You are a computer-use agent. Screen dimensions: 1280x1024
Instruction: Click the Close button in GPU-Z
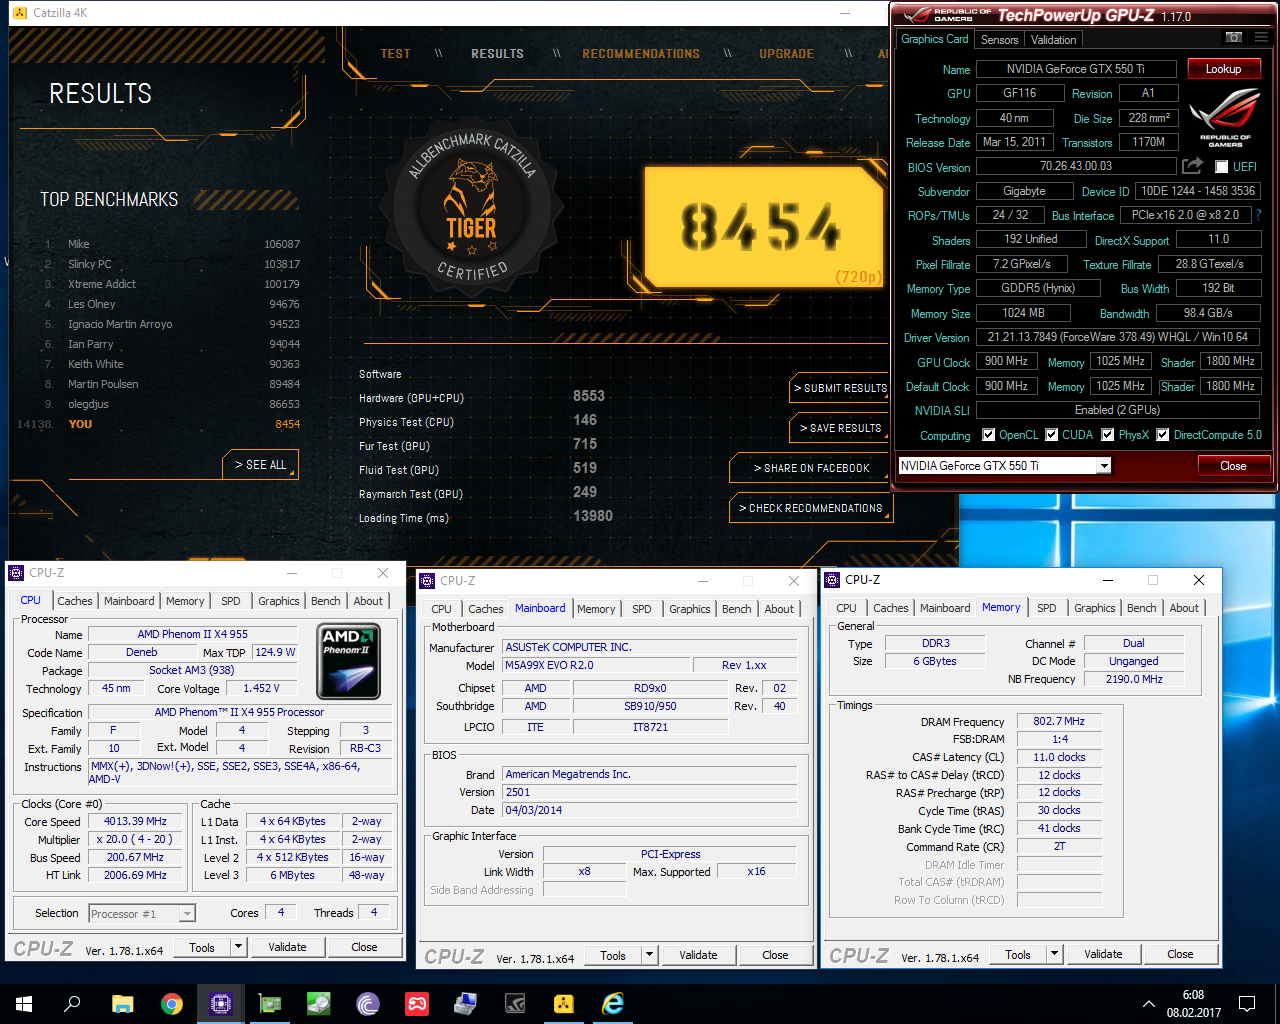click(x=1233, y=466)
